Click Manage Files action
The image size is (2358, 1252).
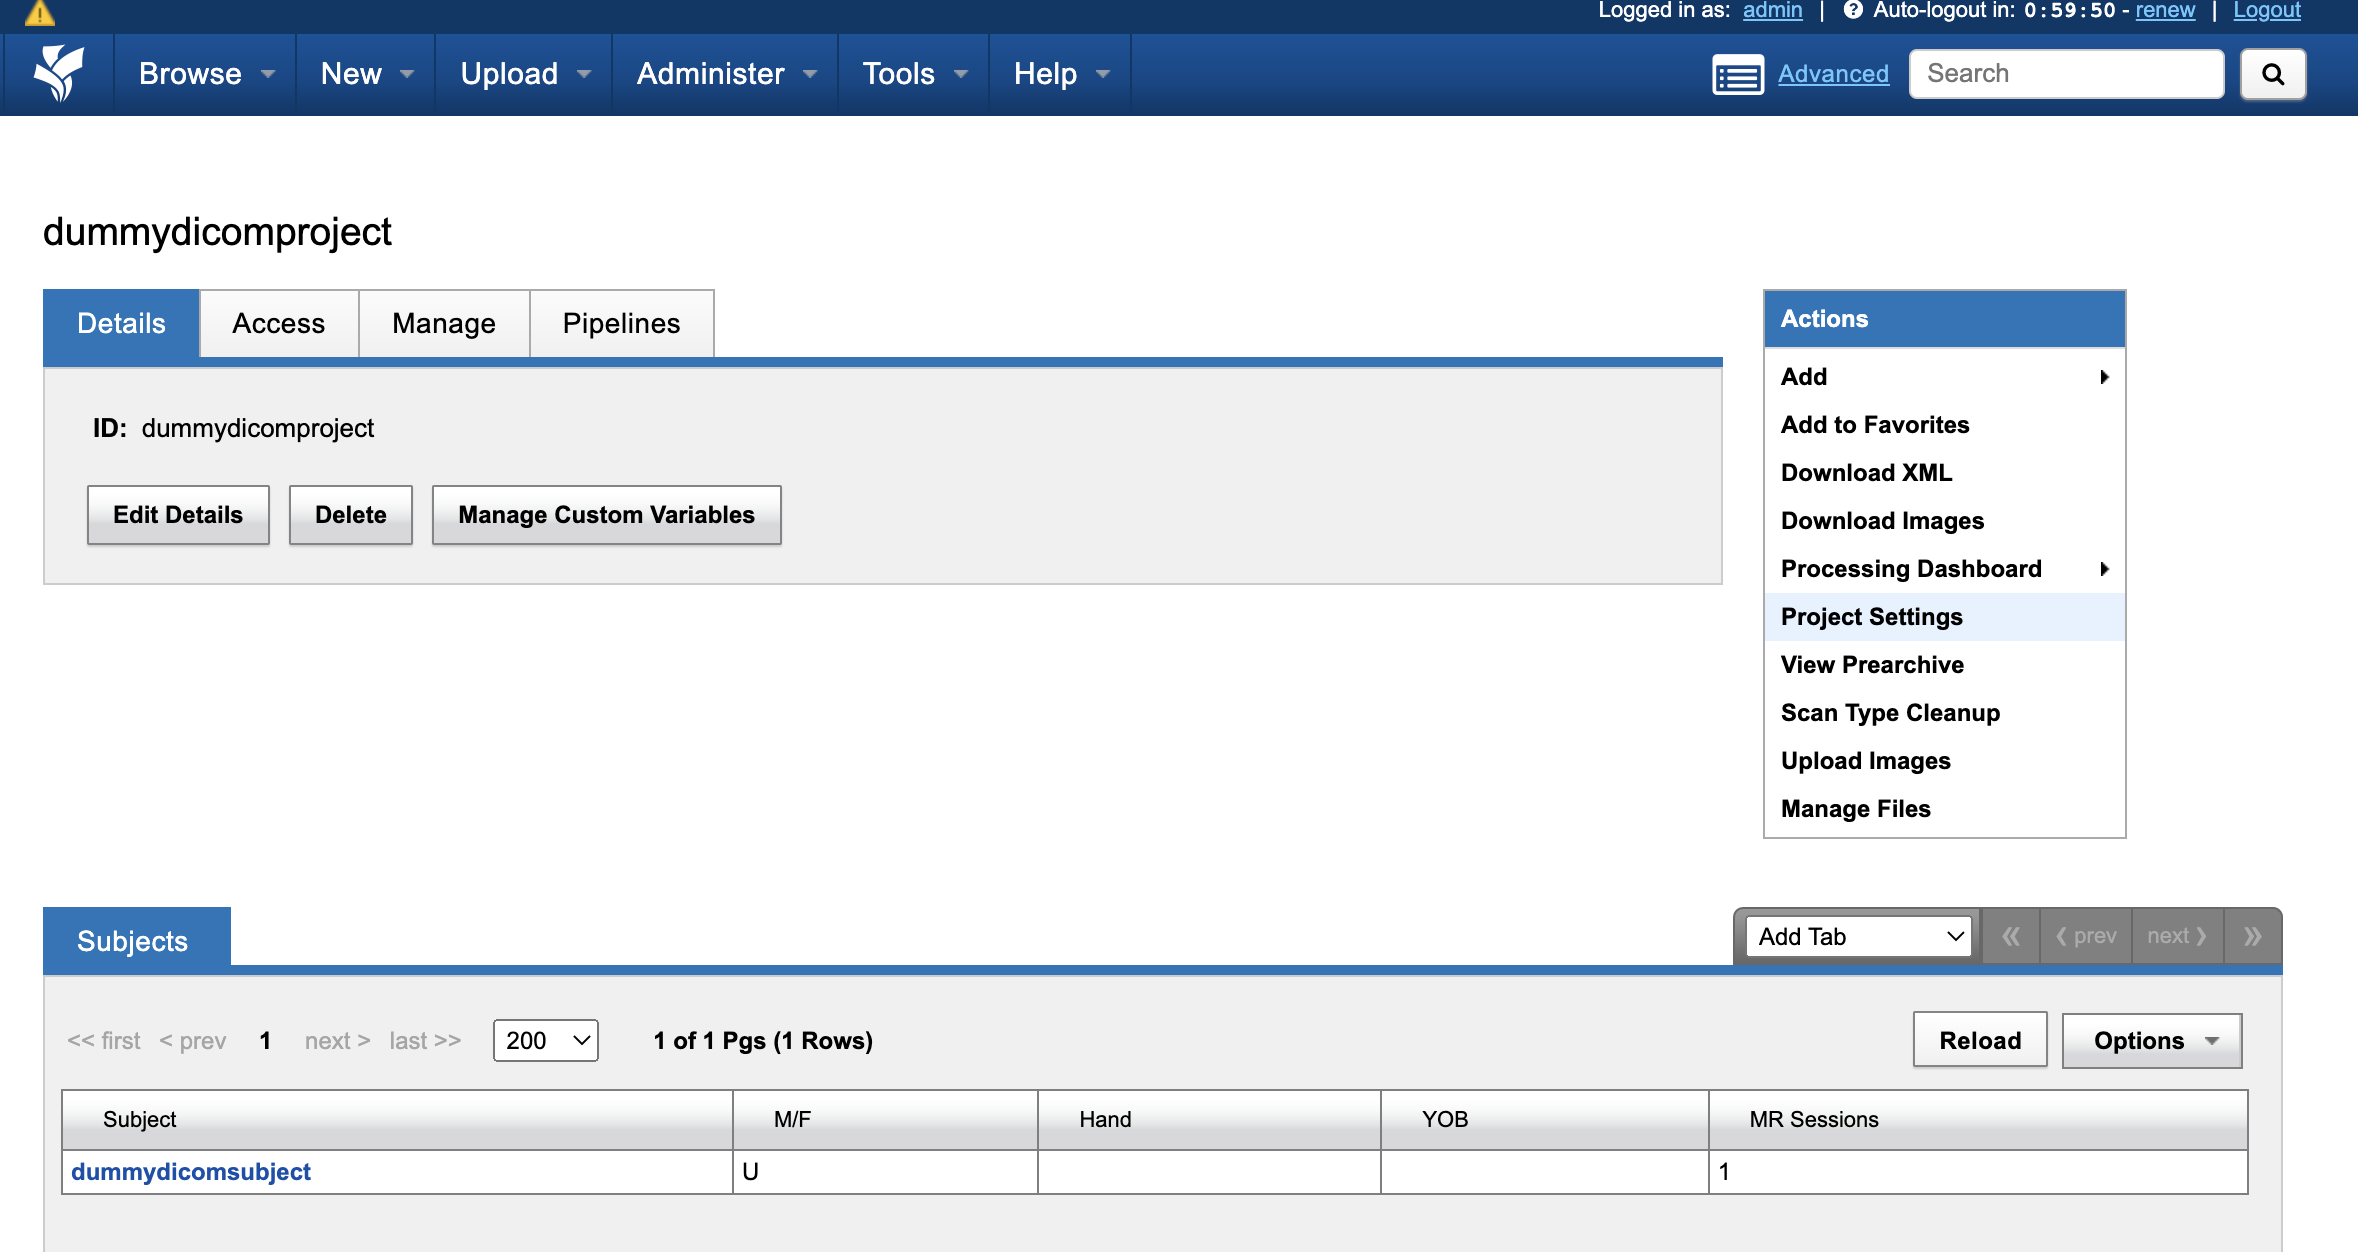point(1944,809)
